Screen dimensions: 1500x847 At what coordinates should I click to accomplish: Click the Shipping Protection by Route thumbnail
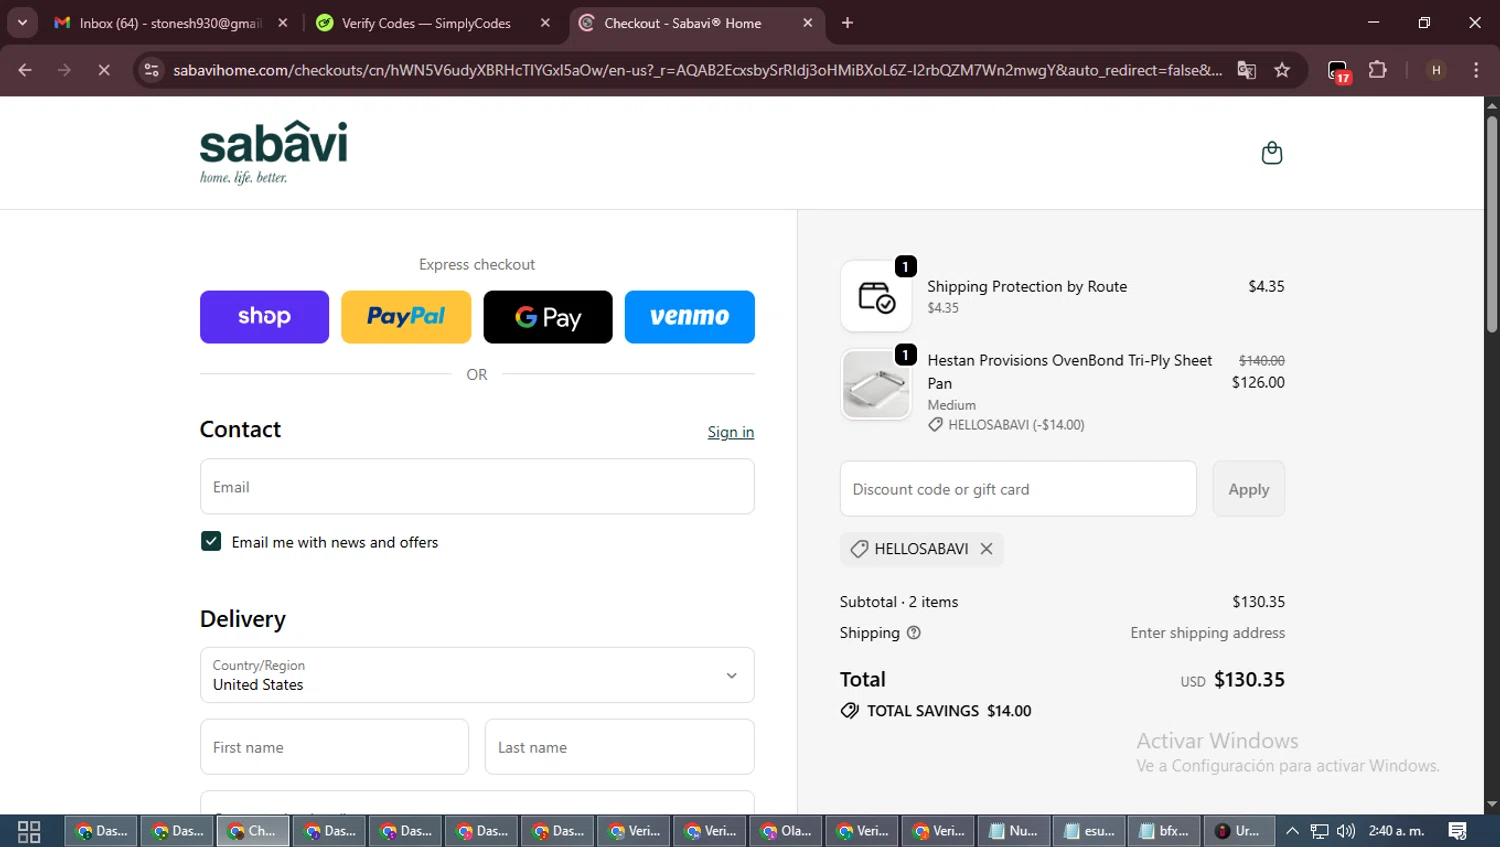click(876, 296)
